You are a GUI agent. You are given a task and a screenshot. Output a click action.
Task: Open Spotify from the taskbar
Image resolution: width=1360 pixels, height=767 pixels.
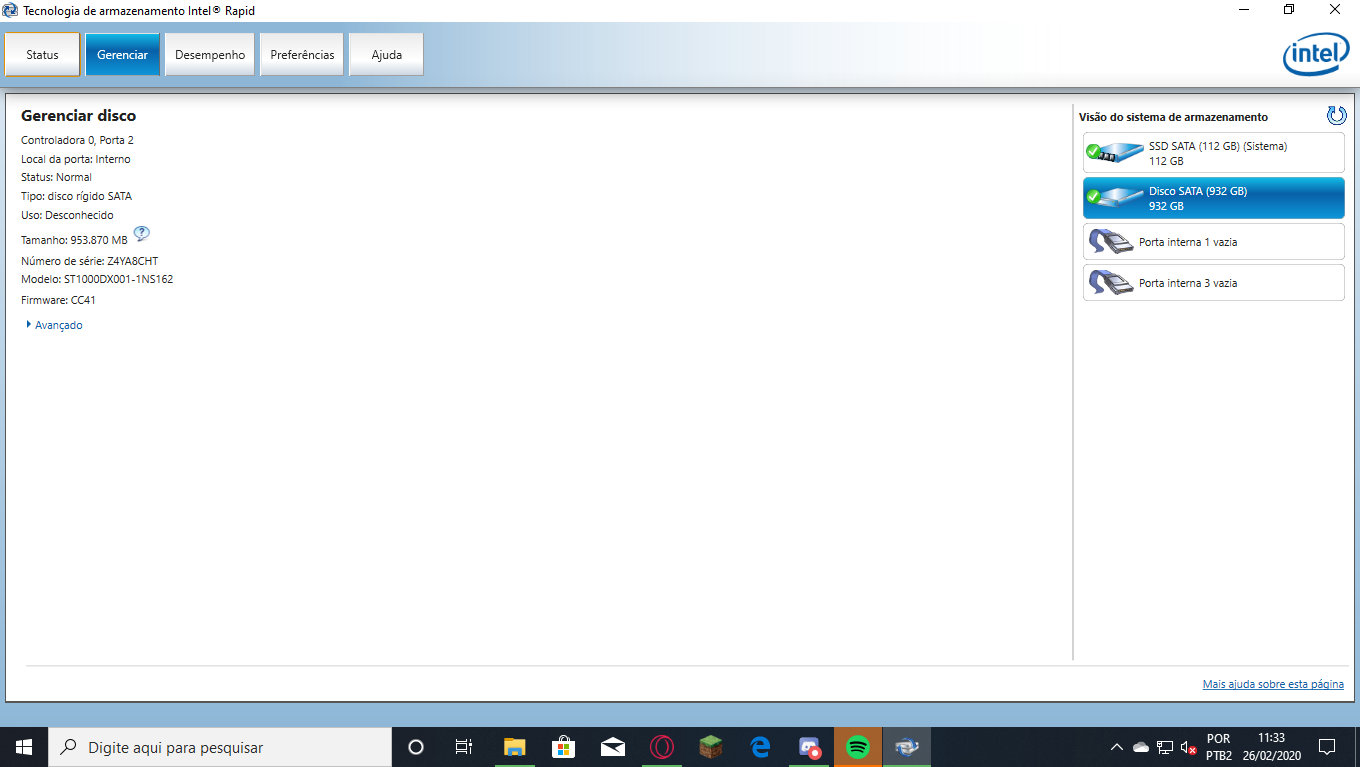[858, 747]
